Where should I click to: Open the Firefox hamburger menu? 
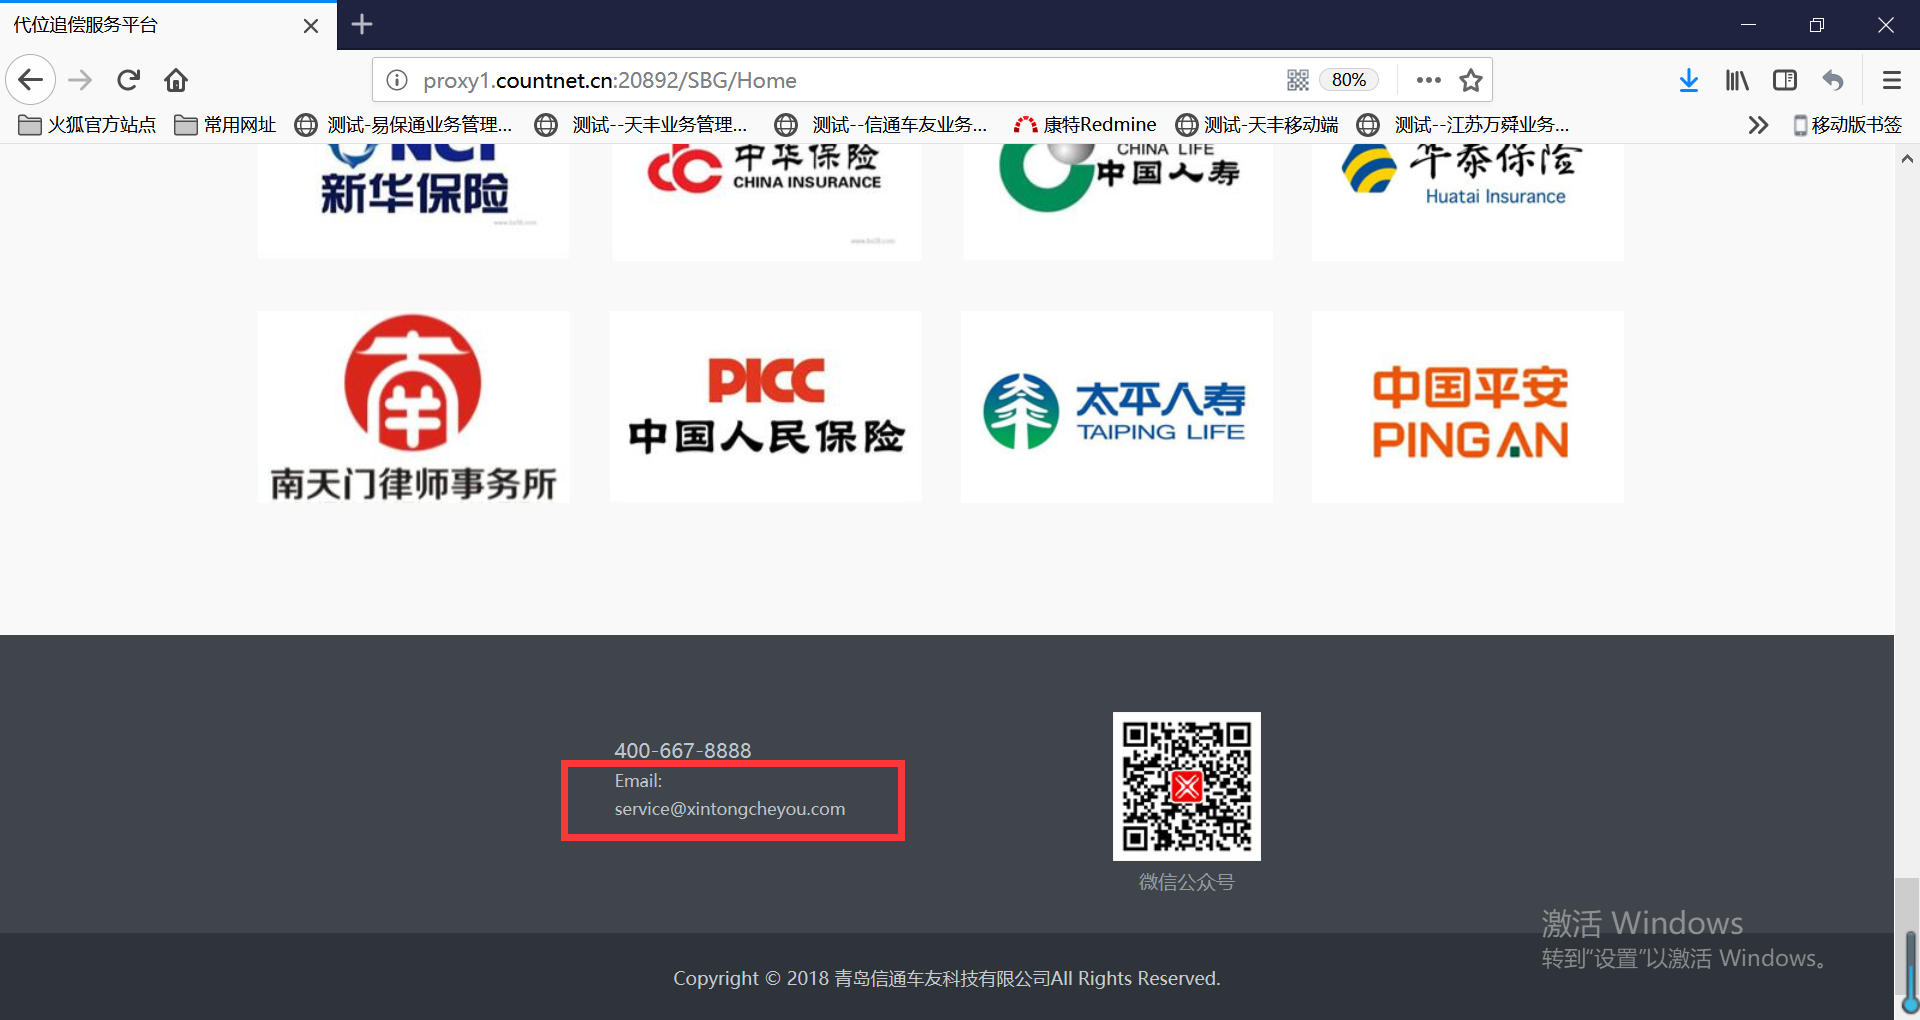click(1891, 80)
